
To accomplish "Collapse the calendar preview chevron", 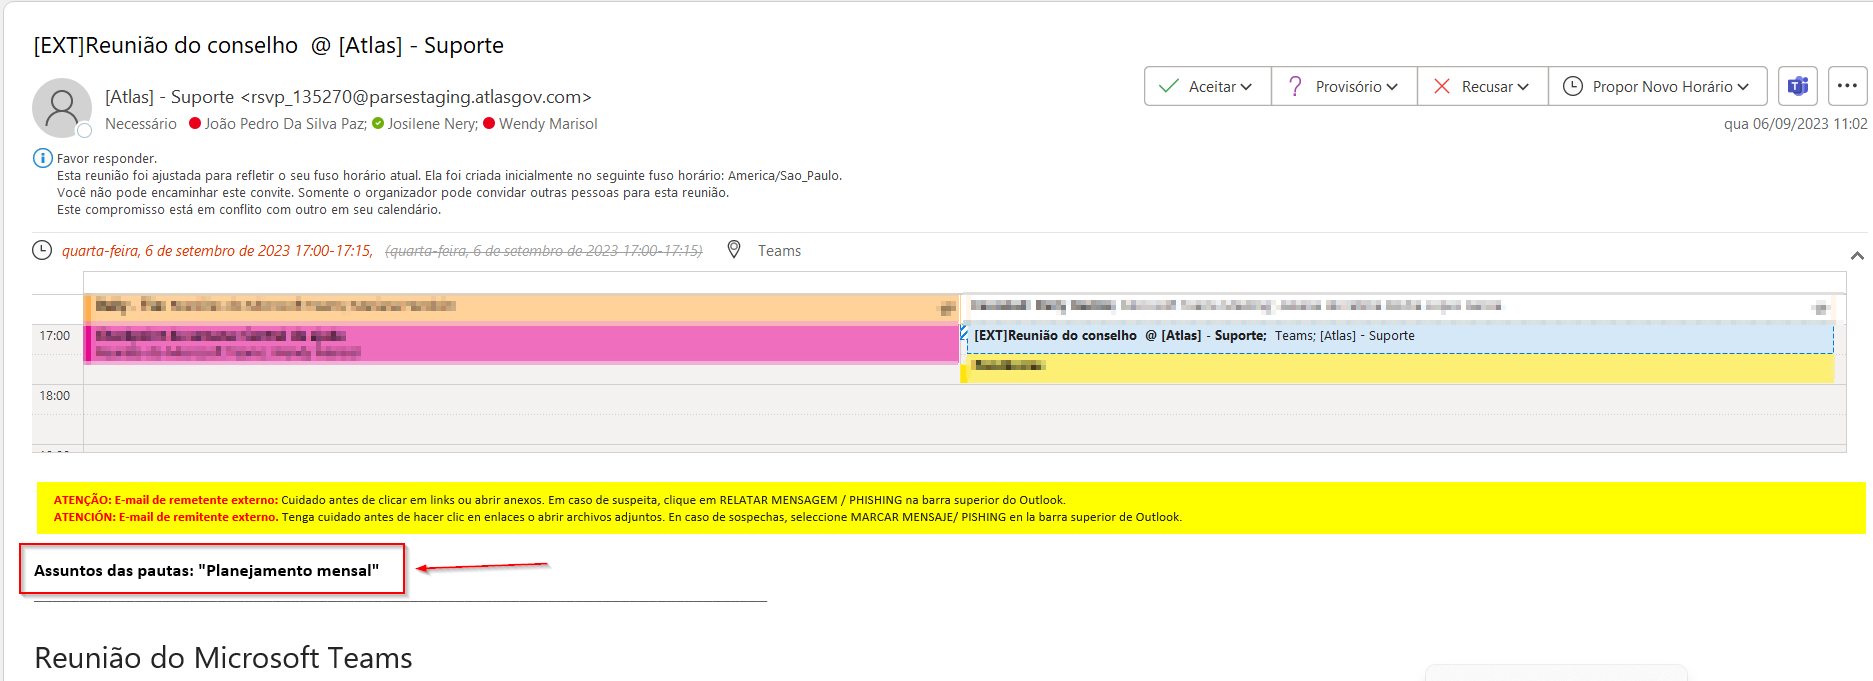I will (1857, 256).
